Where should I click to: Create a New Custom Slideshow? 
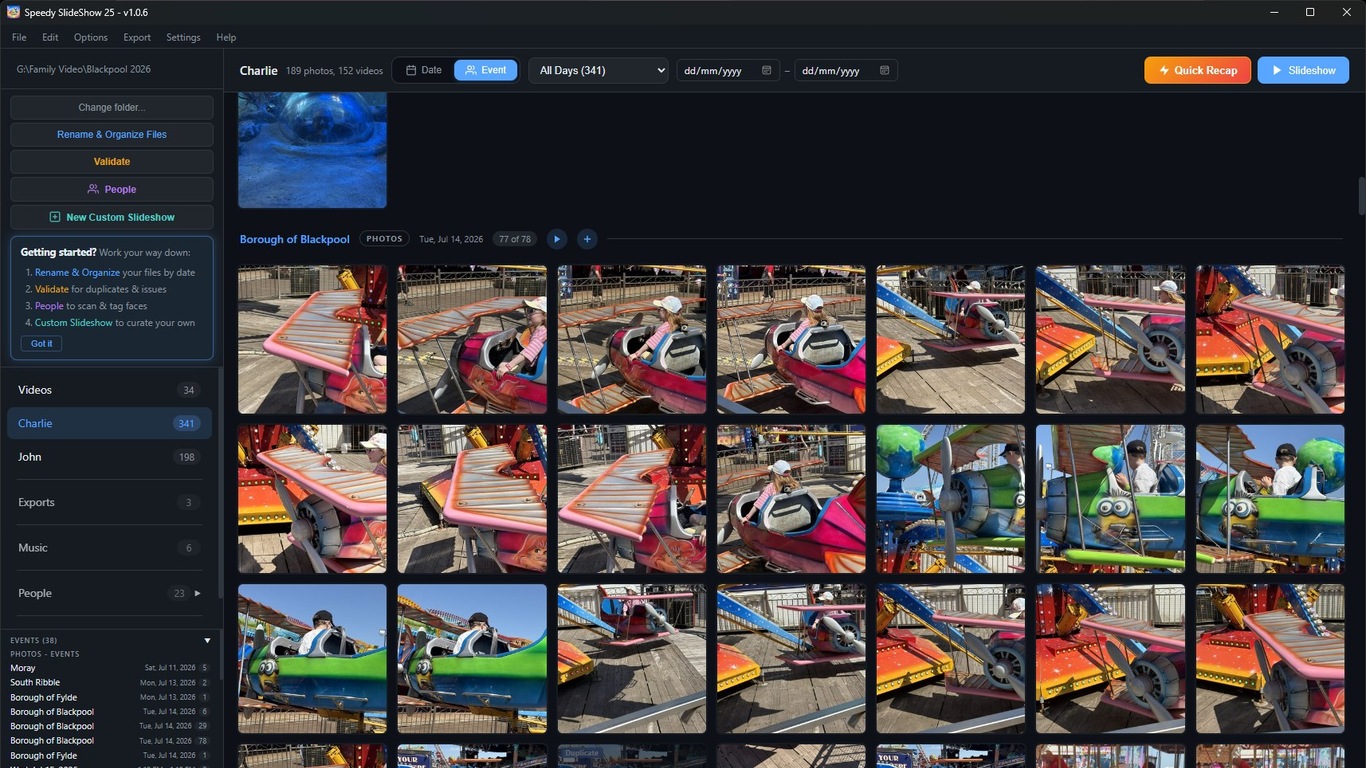coord(112,217)
